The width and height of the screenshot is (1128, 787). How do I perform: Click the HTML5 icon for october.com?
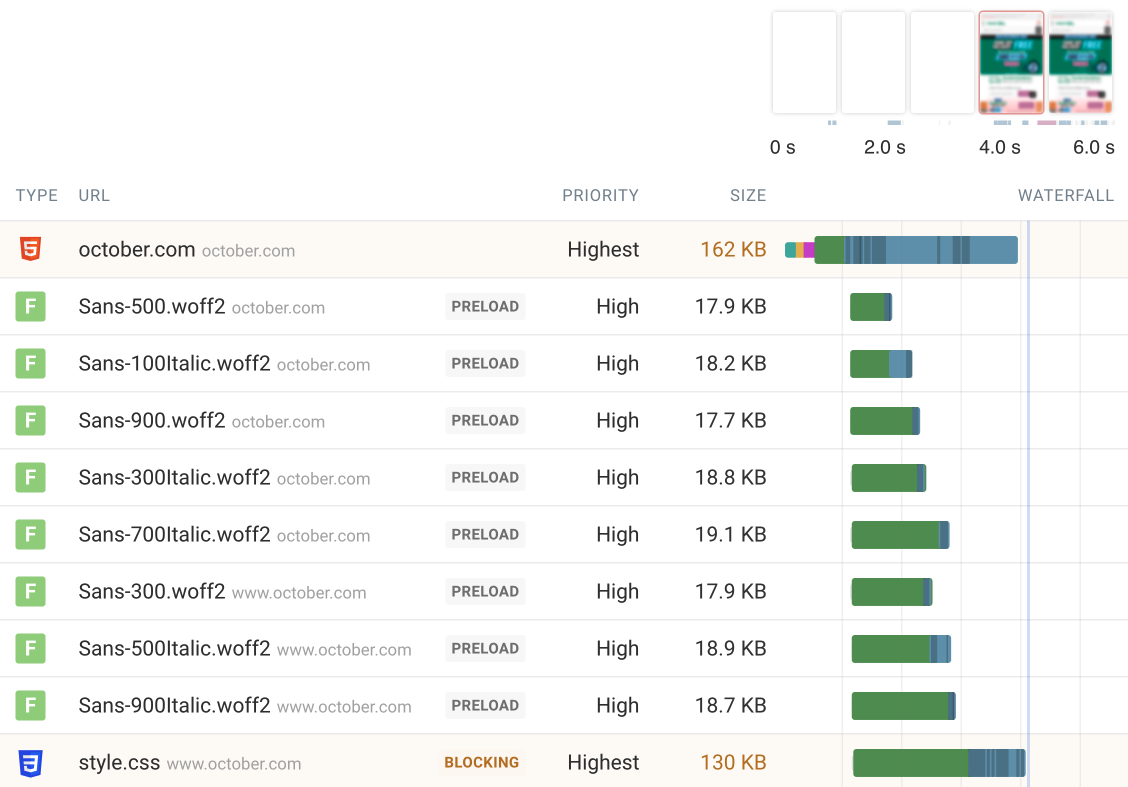coord(30,250)
